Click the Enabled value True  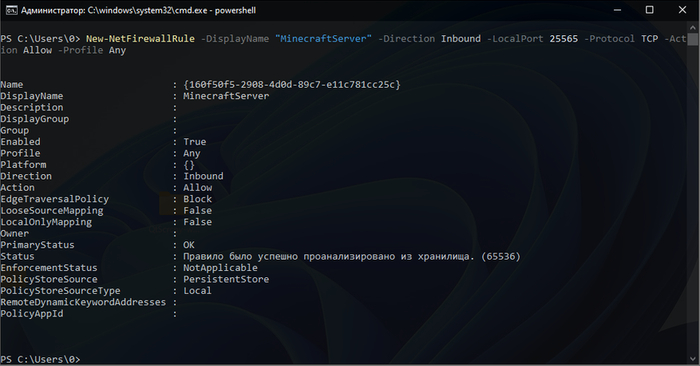[195, 141]
